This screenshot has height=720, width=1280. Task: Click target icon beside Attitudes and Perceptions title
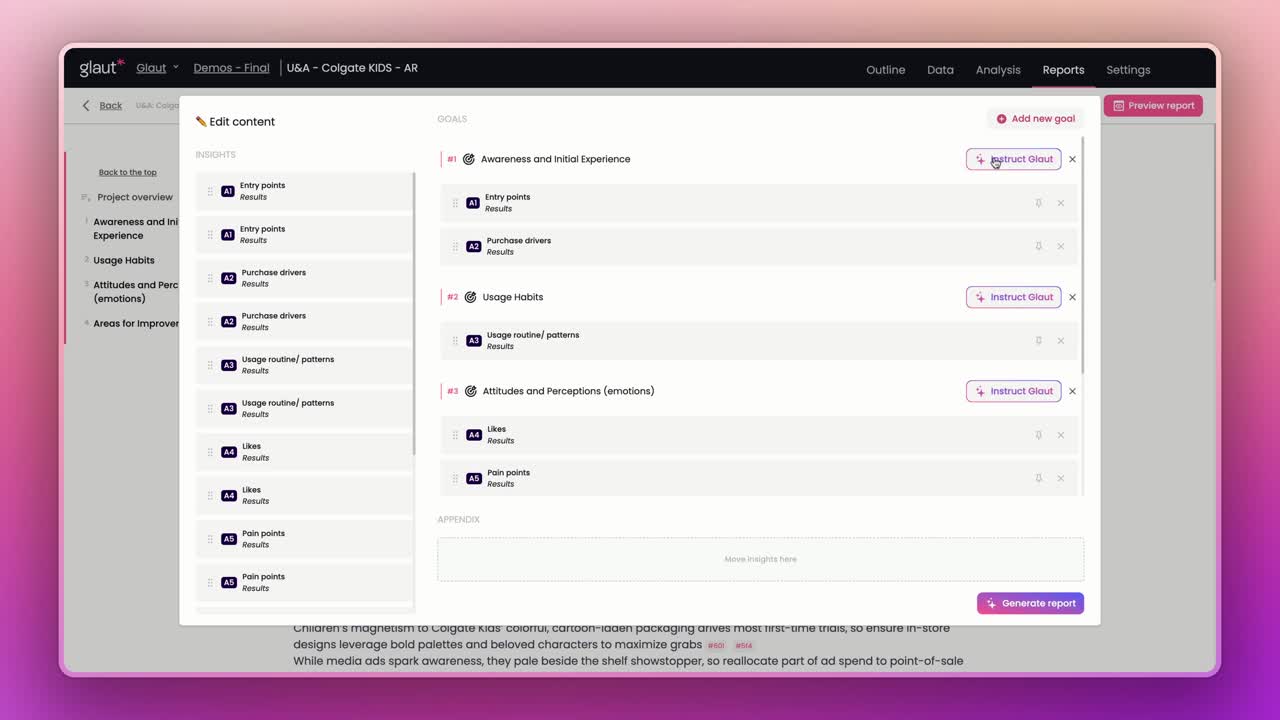pyautogui.click(x=471, y=391)
